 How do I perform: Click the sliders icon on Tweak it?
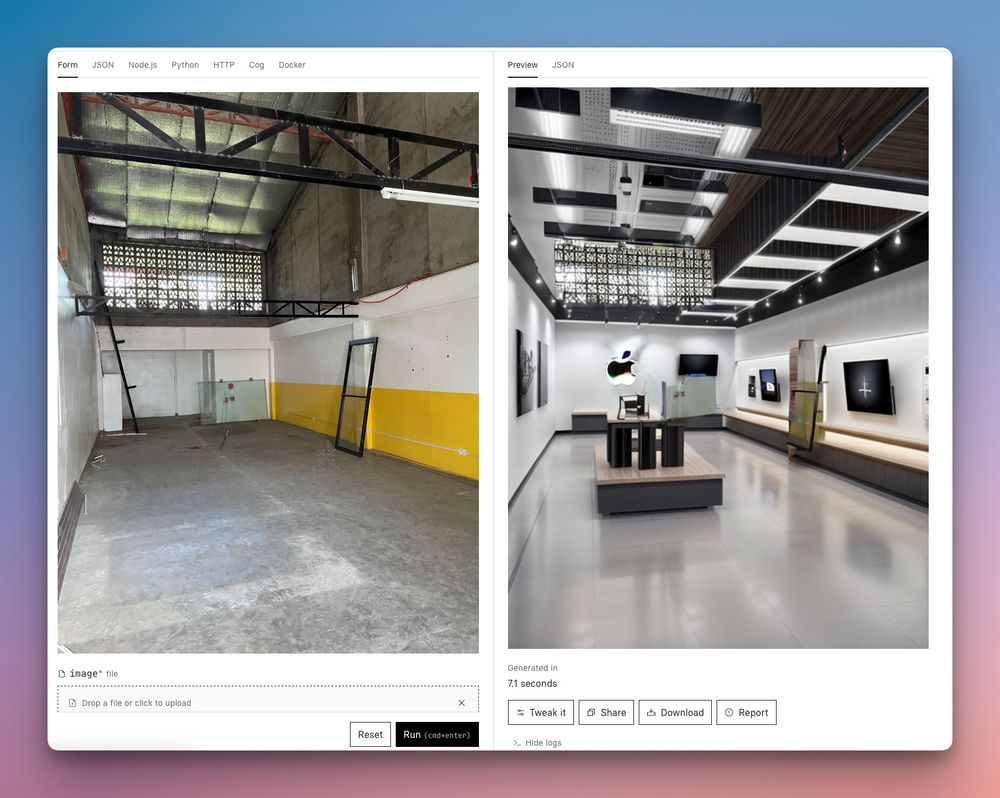pos(521,713)
